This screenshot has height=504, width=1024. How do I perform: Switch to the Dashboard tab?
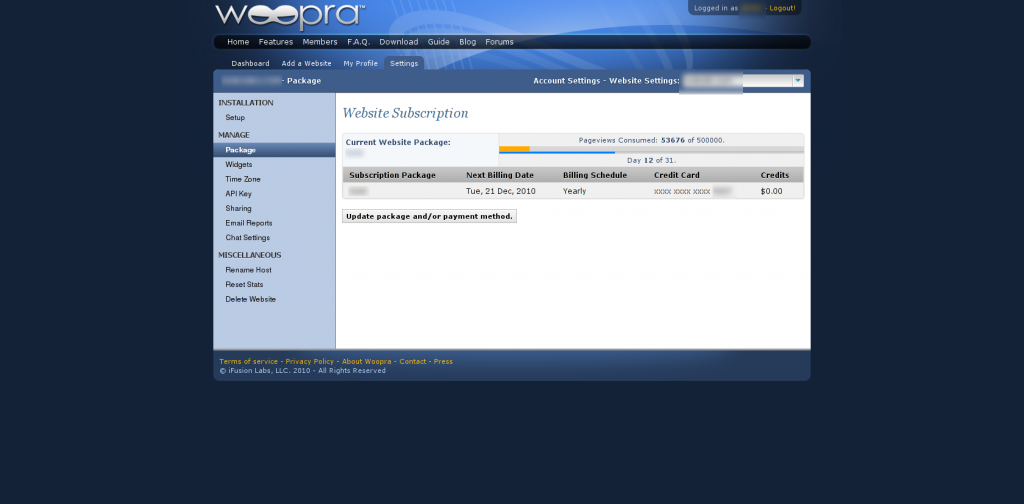250,63
